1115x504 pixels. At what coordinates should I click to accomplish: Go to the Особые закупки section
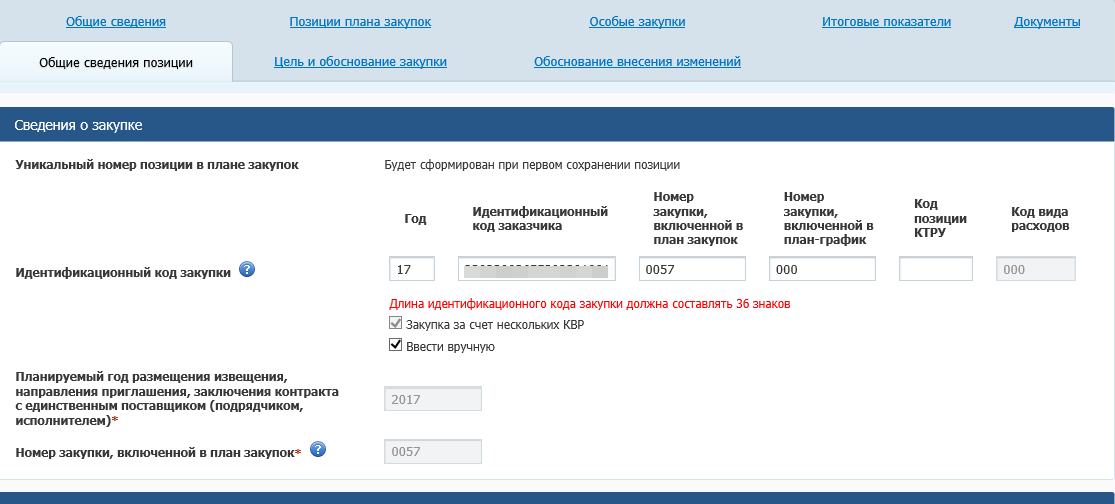(637, 21)
